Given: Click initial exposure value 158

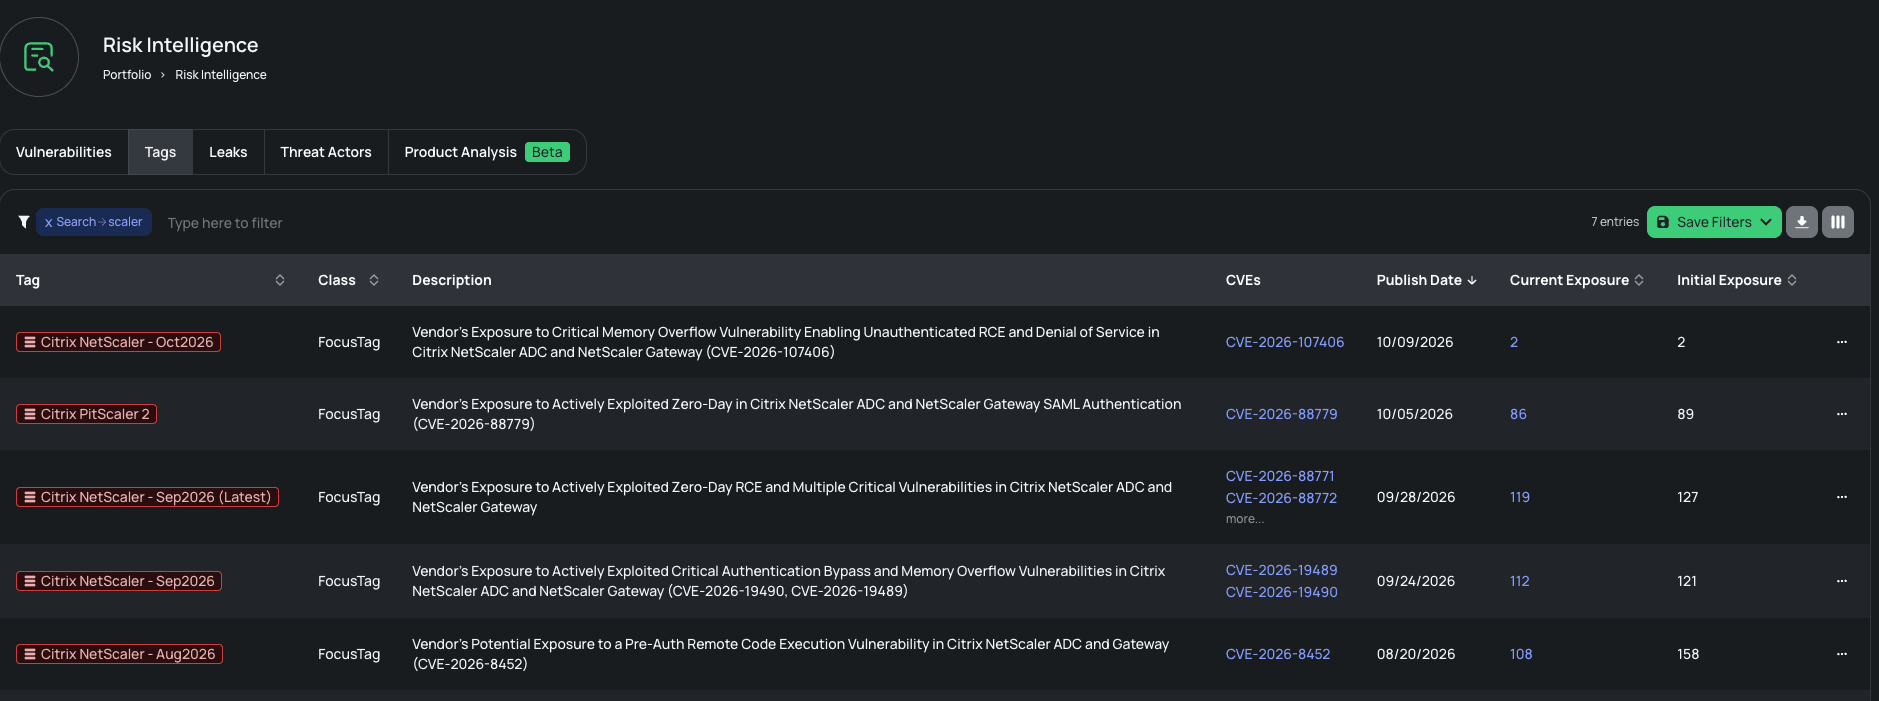Looking at the screenshot, I should 1688,654.
